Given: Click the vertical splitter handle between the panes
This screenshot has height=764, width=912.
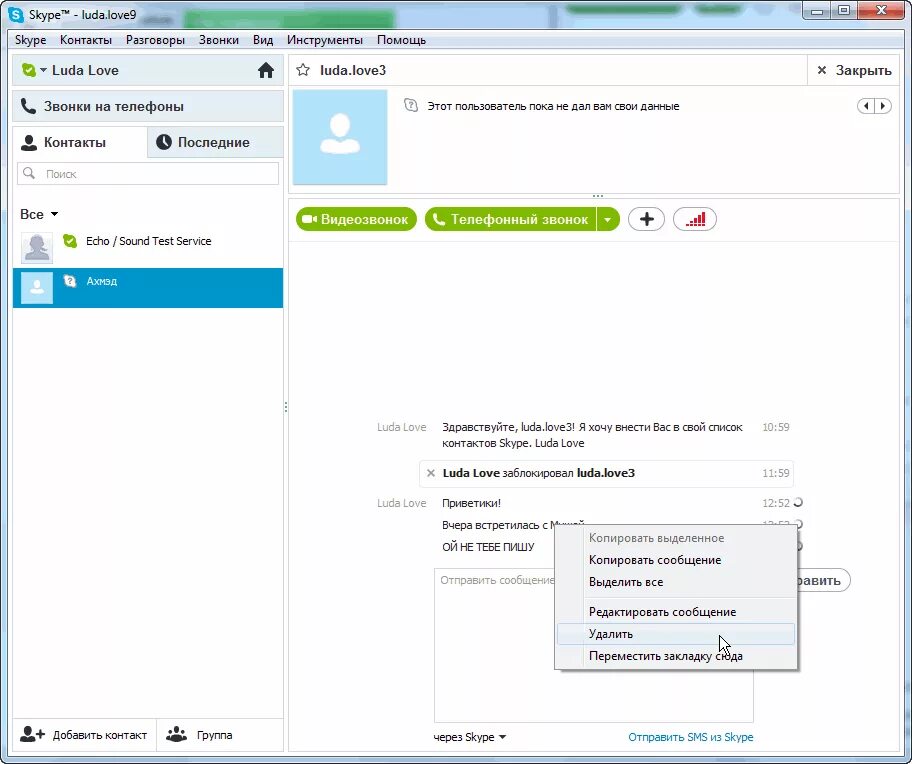Looking at the screenshot, I should [x=286, y=407].
